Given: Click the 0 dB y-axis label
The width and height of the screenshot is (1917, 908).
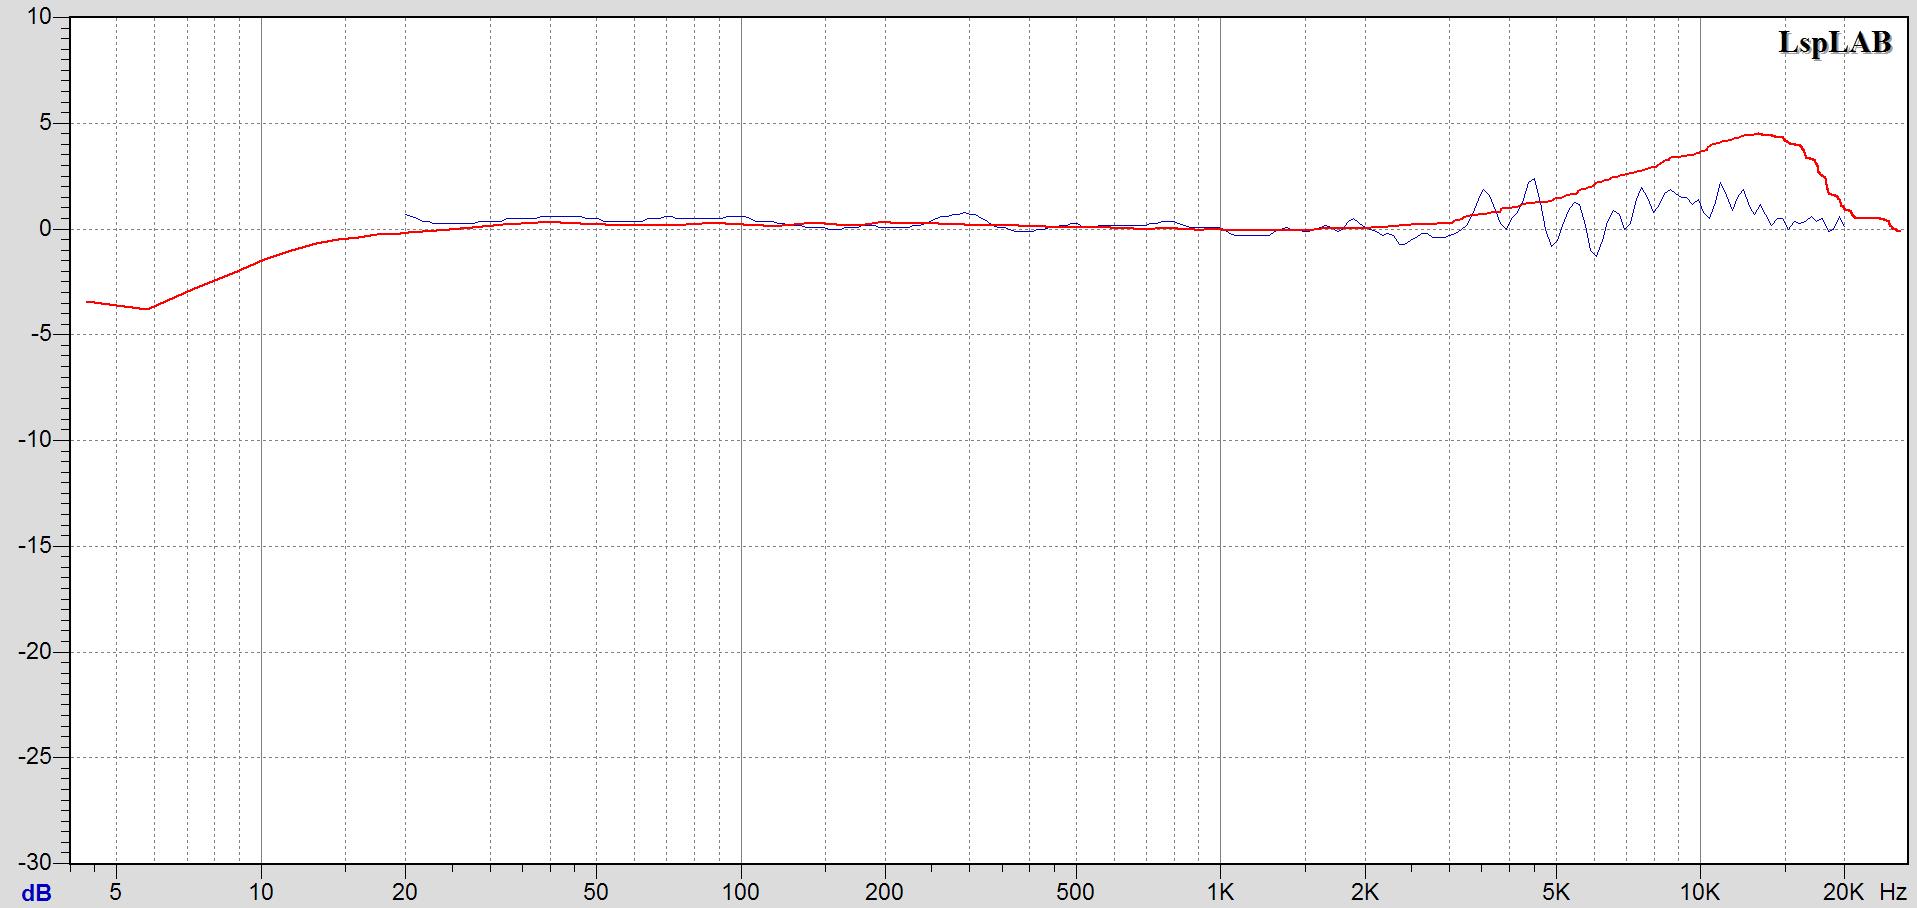Looking at the screenshot, I should (46, 229).
